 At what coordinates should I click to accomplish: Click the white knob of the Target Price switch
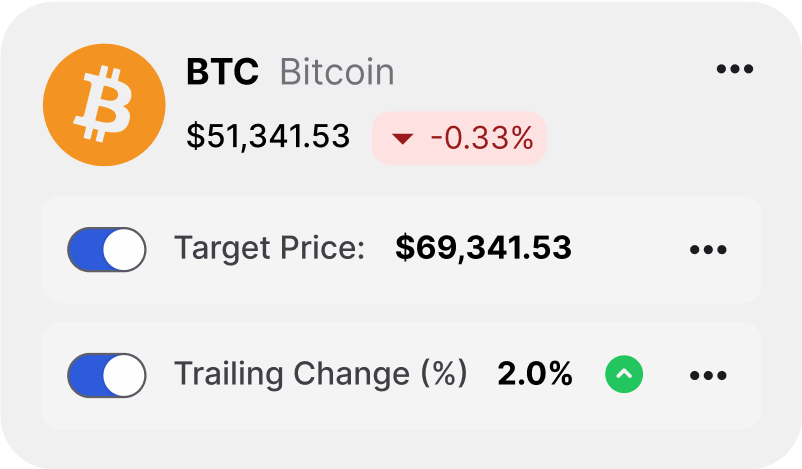125,249
